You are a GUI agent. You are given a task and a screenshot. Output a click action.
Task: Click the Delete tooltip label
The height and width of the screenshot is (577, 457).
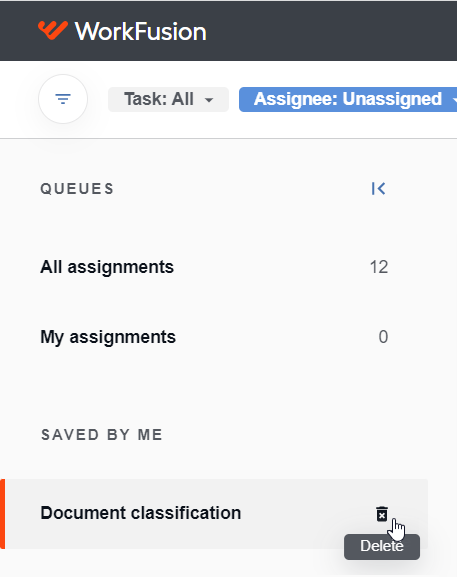click(x=382, y=546)
